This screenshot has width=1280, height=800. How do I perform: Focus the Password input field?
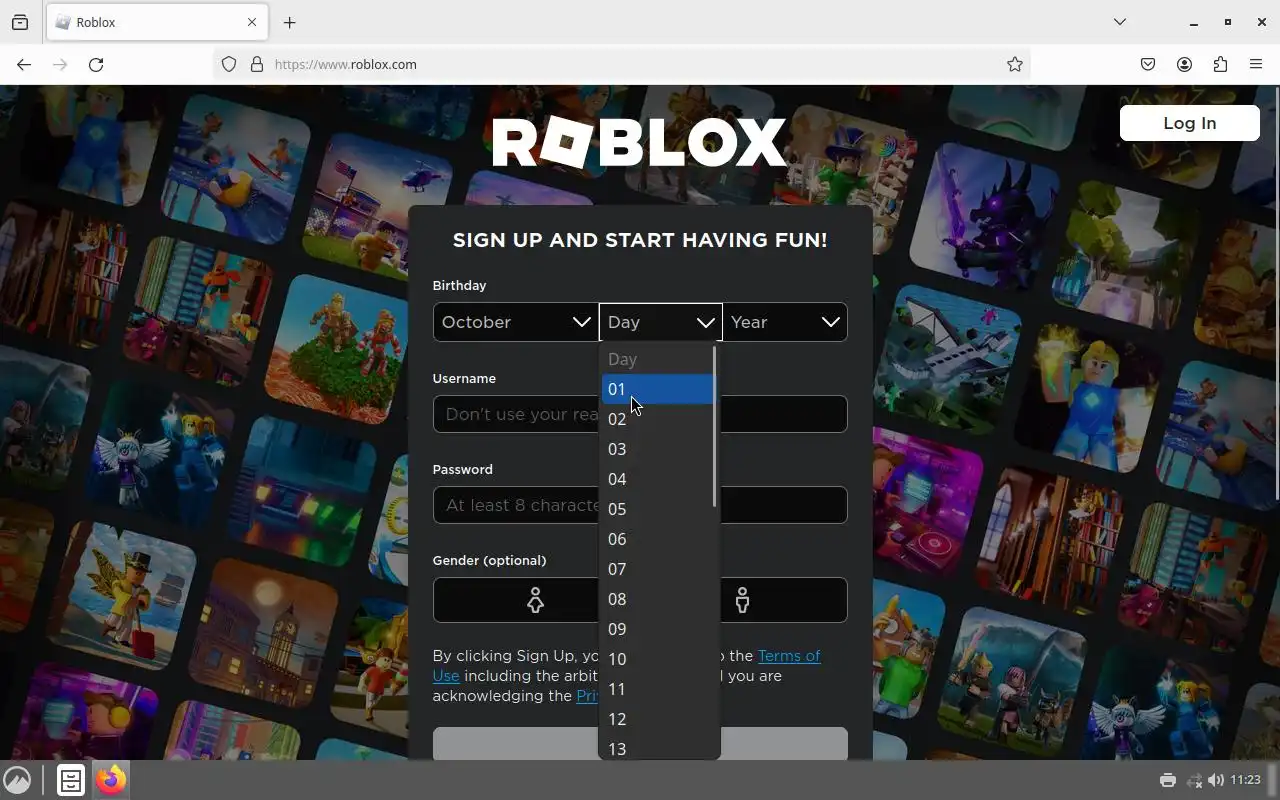(640, 505)
